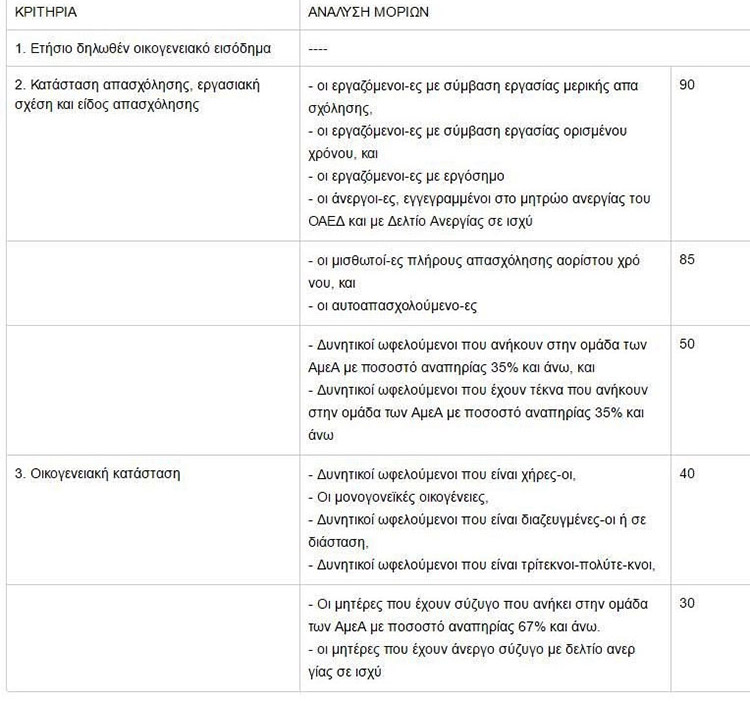Click the αυτοαπασχολούμενο-ες line
This screenshot has width=750, height=701.
click(392, 306)
